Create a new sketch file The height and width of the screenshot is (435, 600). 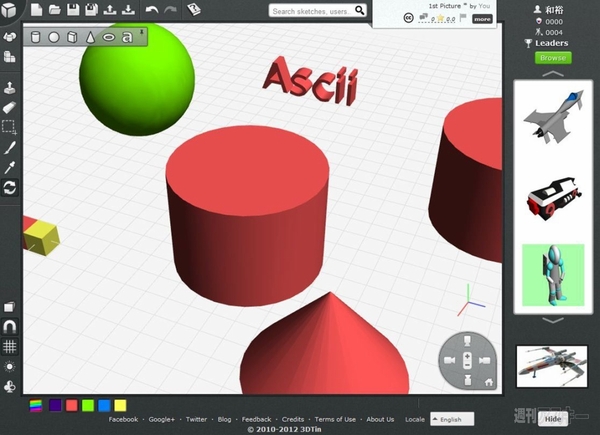(36, 10)
